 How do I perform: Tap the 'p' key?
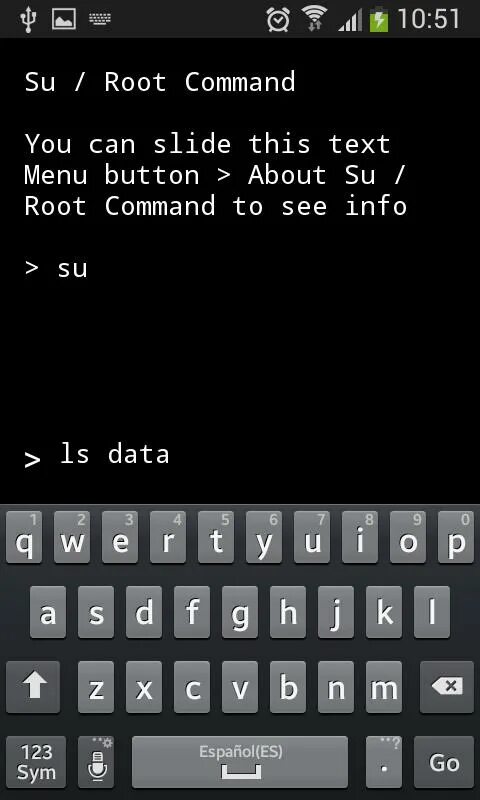(456, 537)
